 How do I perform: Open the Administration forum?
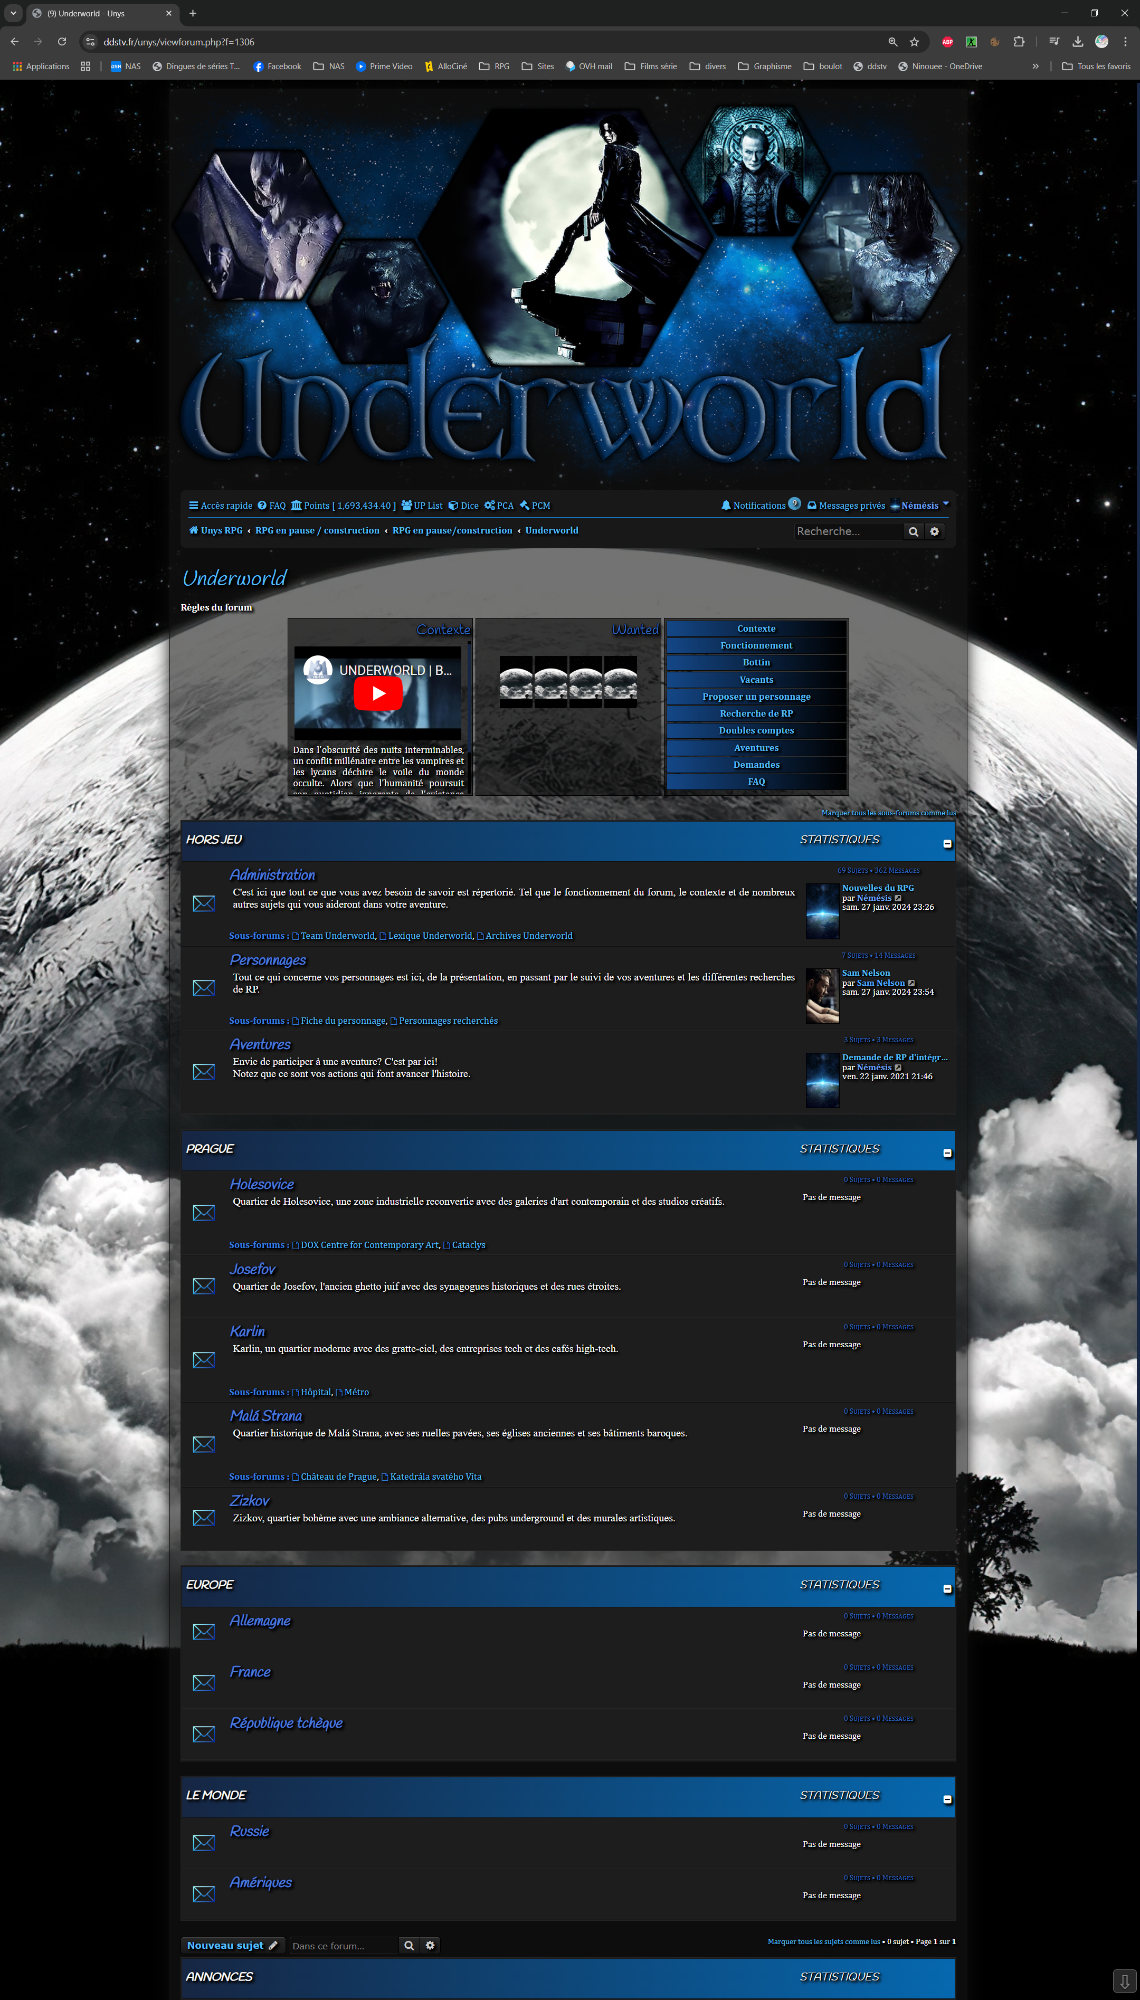tap(272, 875)
